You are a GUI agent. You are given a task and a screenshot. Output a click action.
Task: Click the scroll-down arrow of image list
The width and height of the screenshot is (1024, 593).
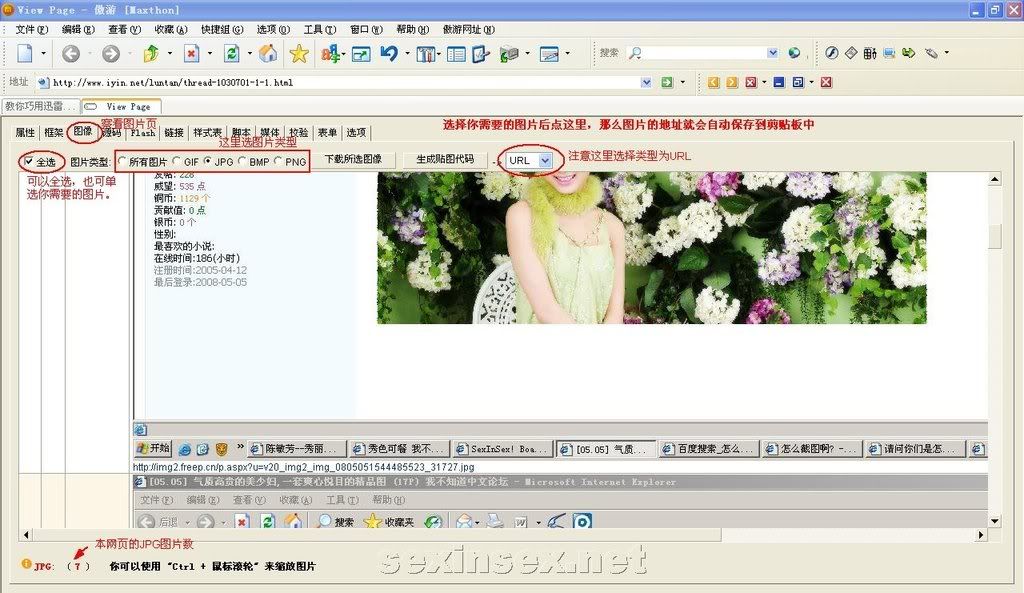(x=995, y=521)
